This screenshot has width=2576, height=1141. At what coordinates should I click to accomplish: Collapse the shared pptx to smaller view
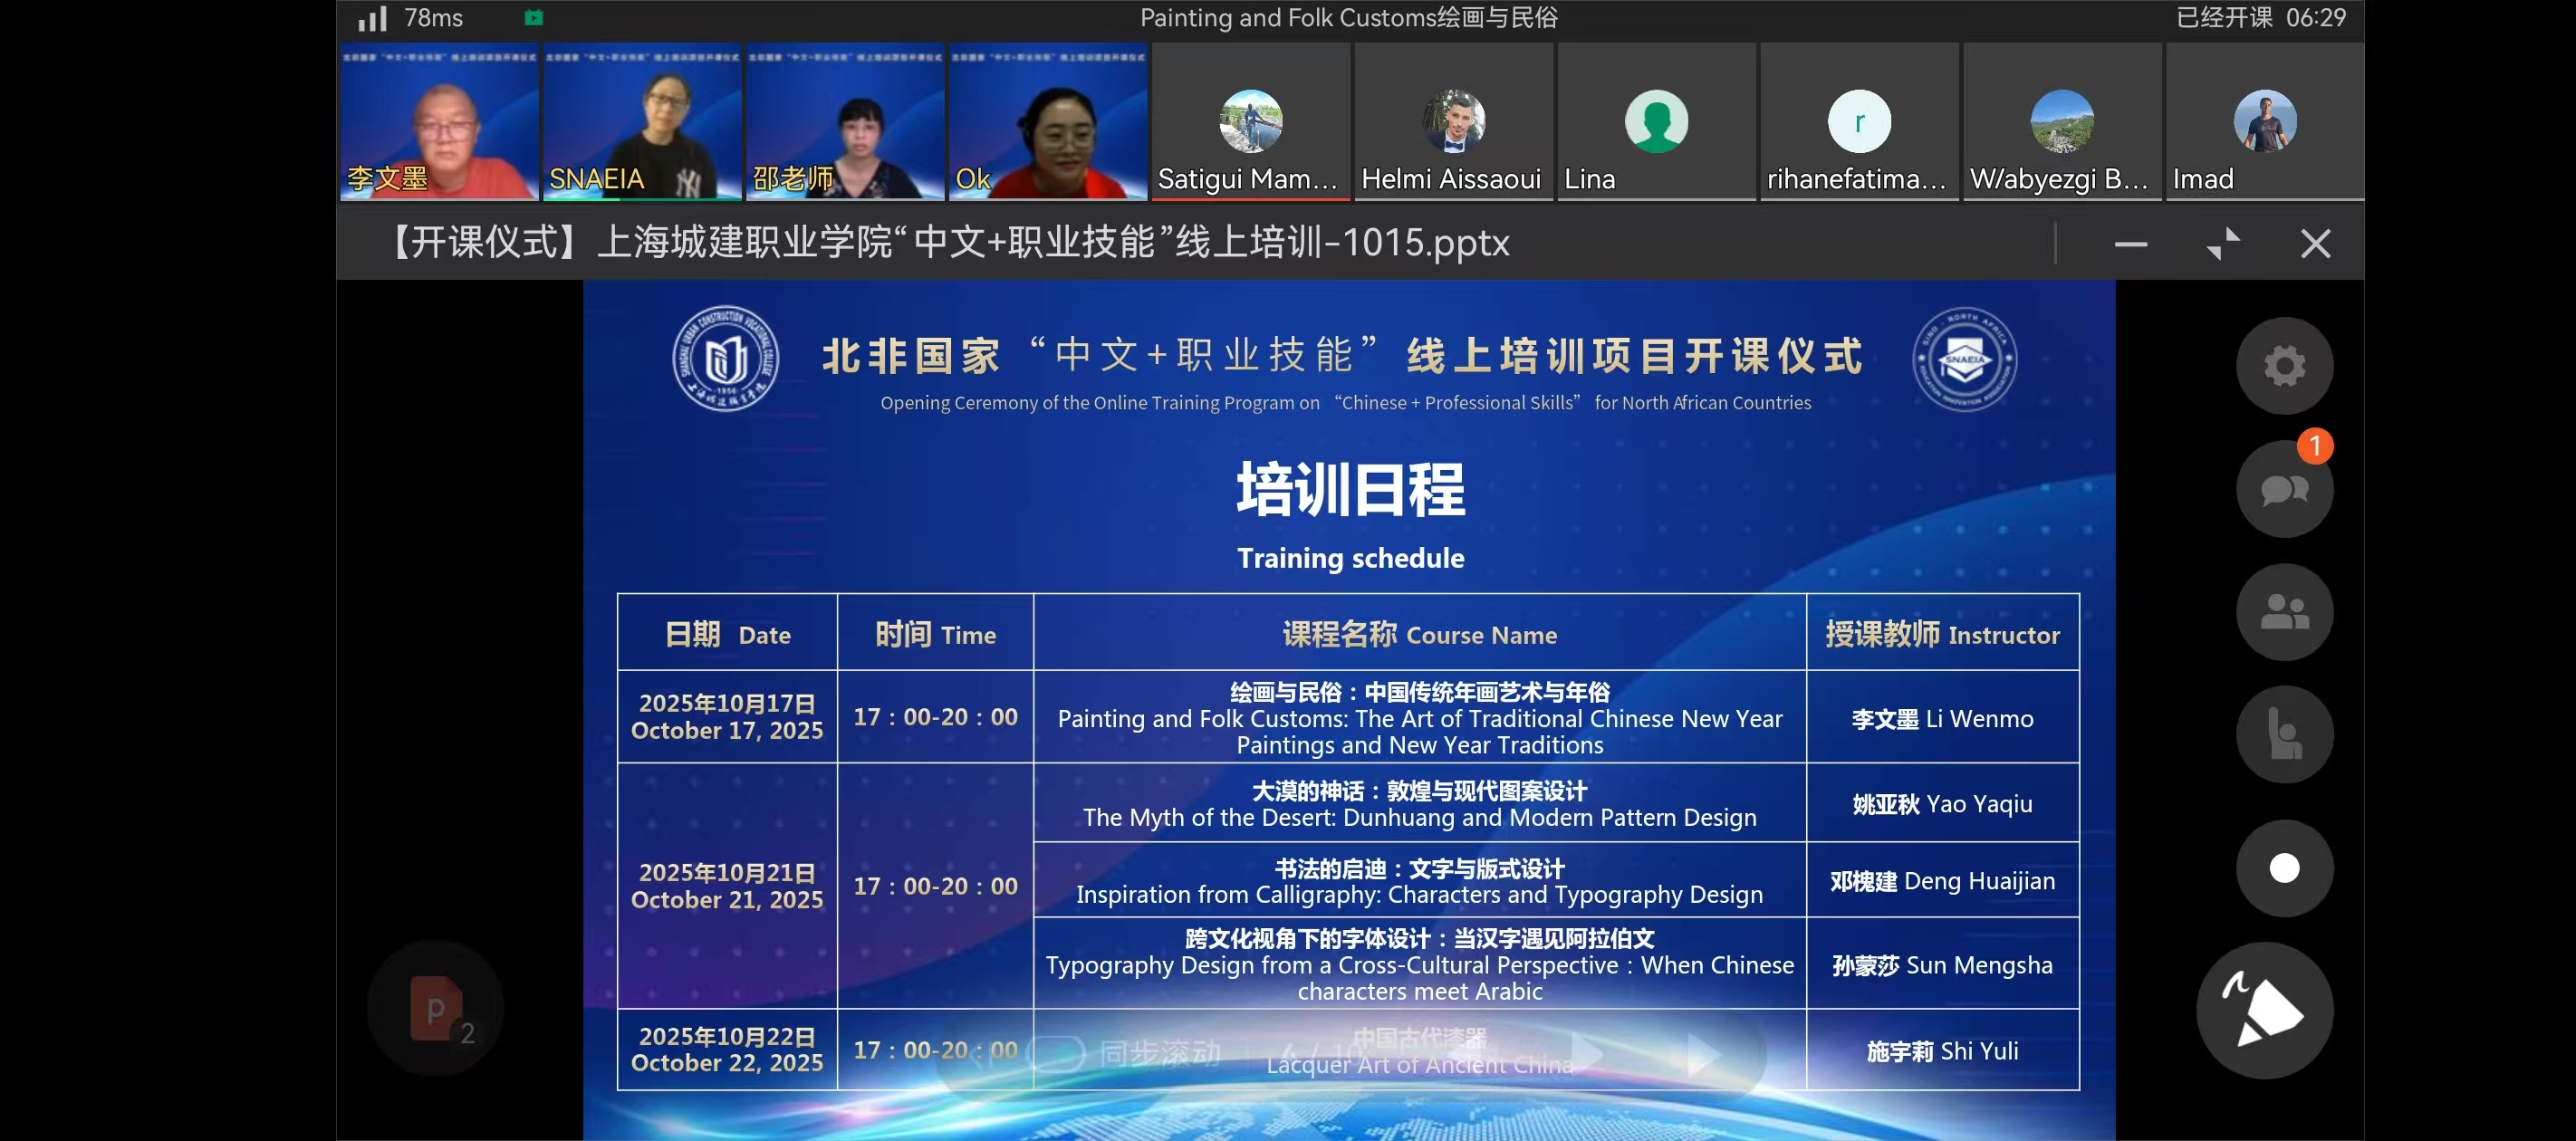(x=2223, y=243)
